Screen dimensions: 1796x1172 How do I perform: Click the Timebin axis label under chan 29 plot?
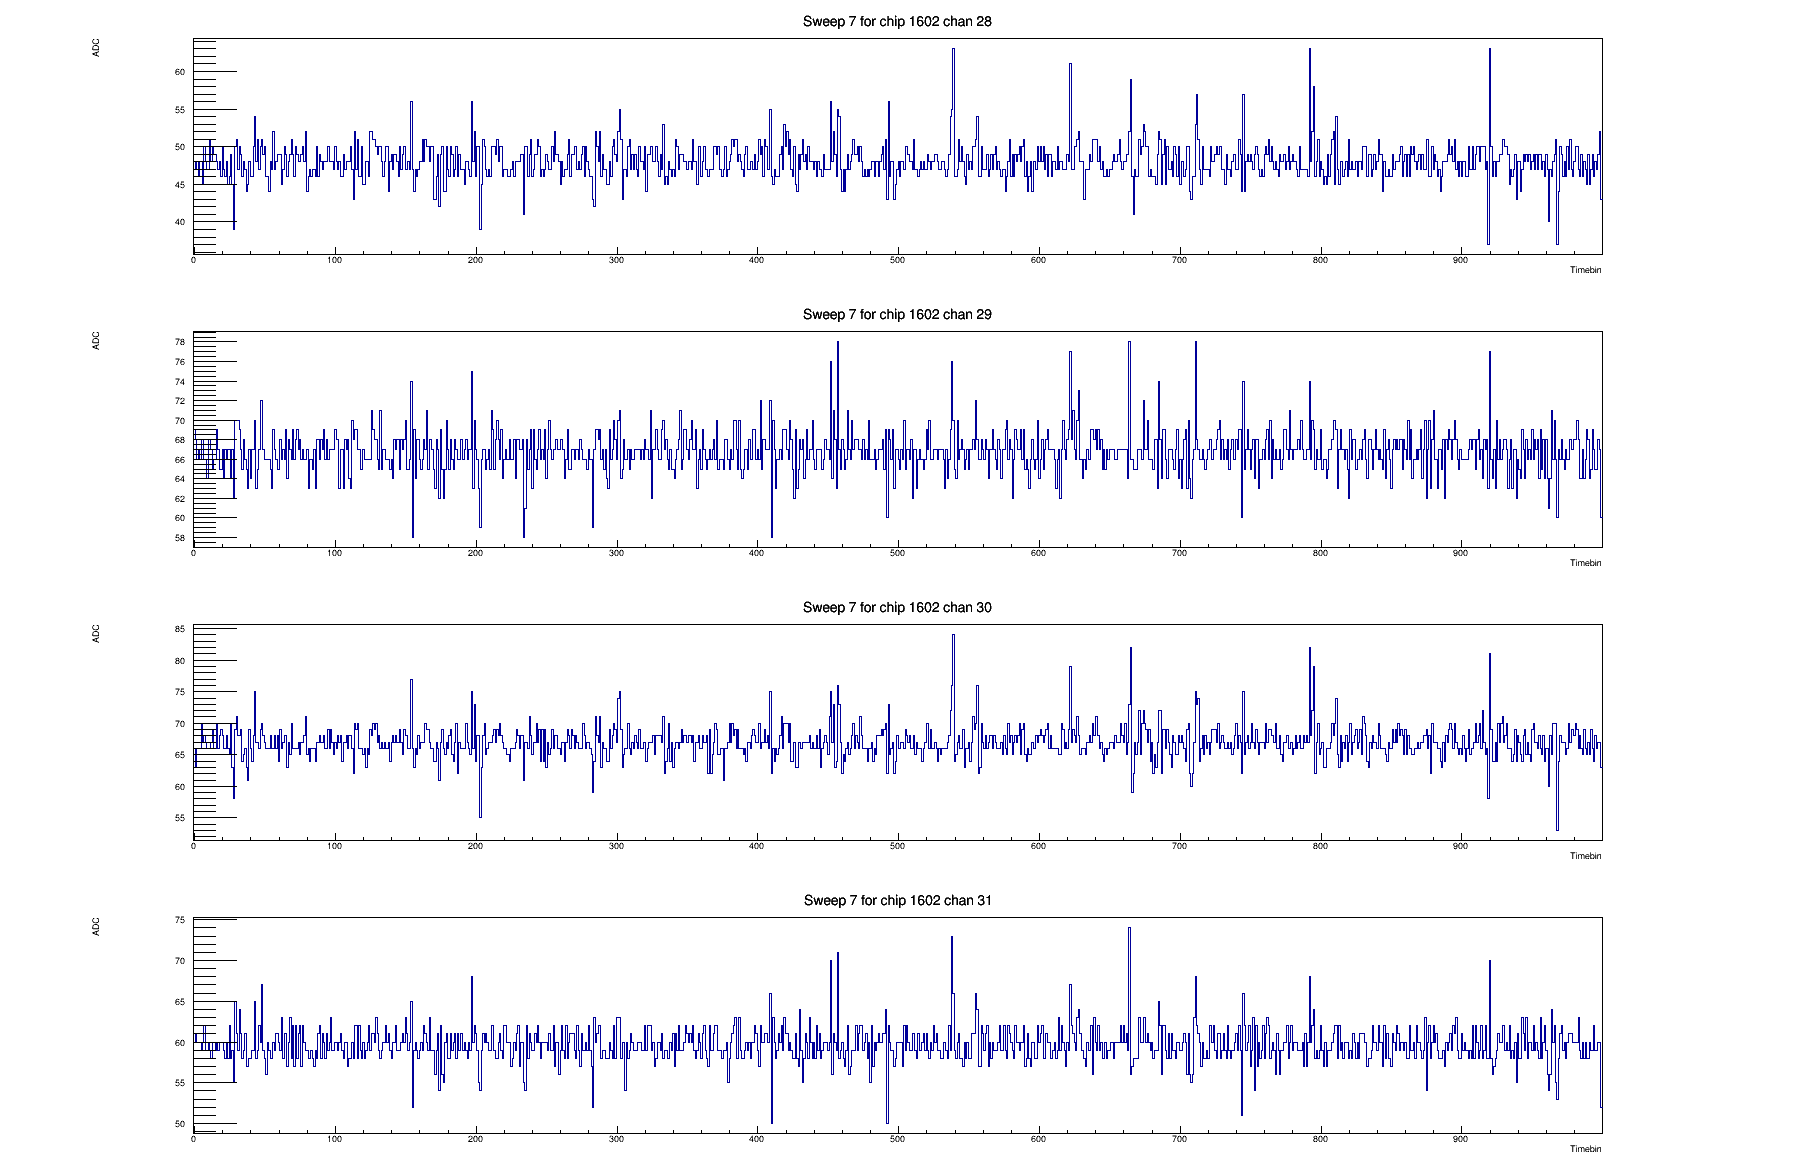(1585, 563)
